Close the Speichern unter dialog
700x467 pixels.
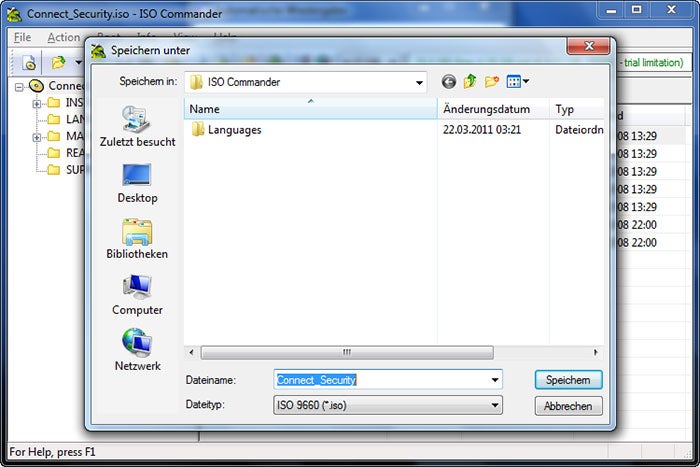pos(588,46)
